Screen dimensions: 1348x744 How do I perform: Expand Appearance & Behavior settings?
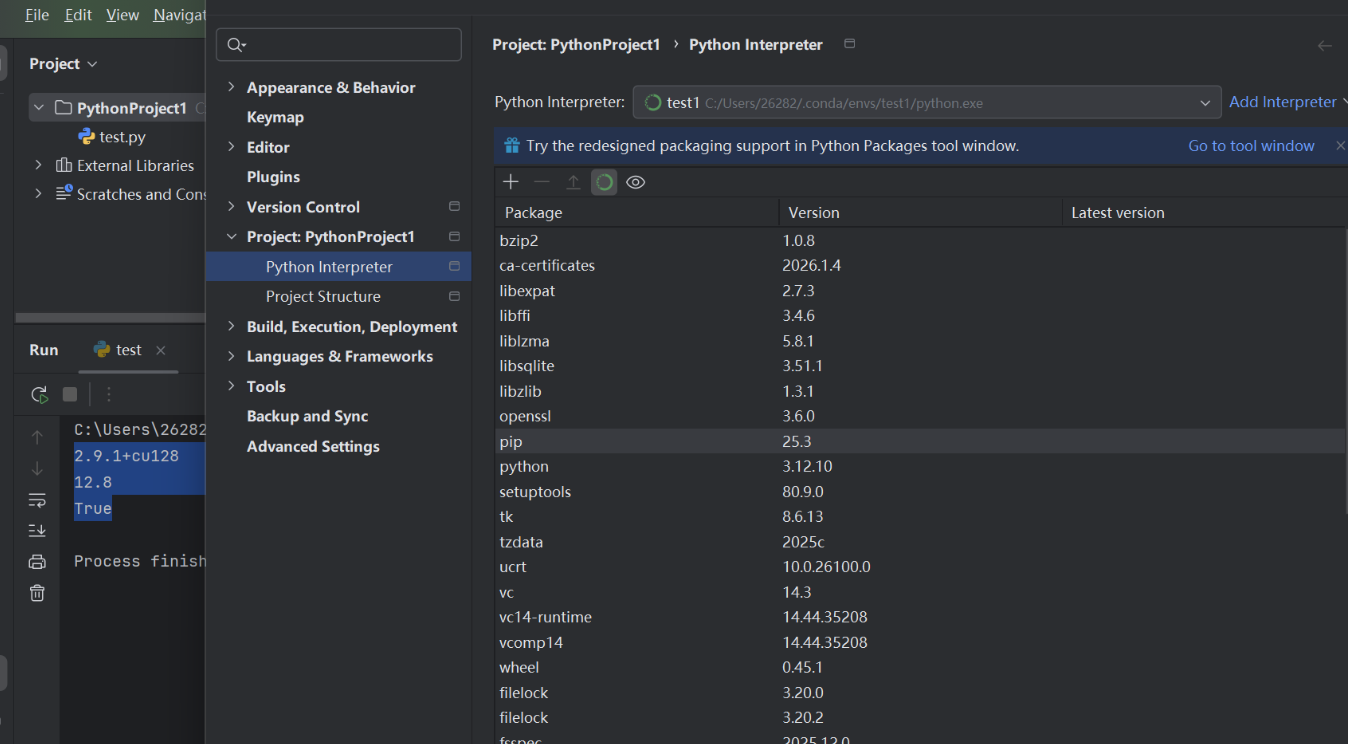(231, 88)
